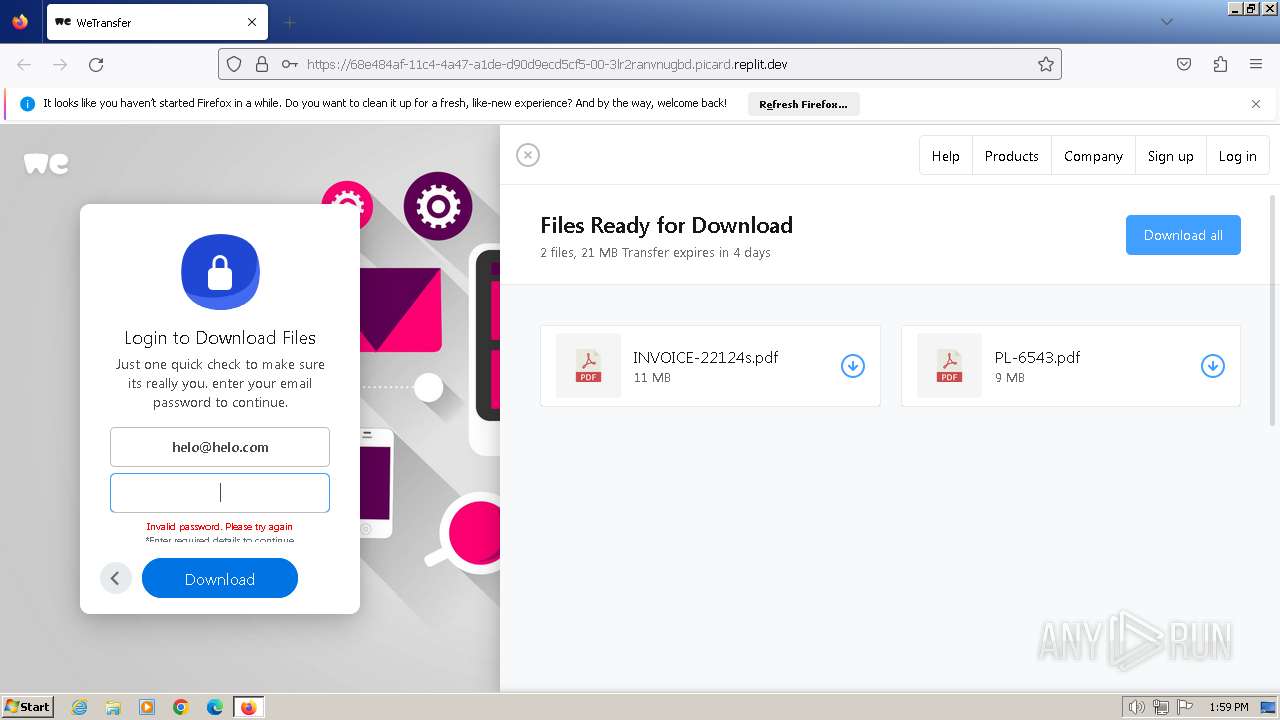Open Firefox extensions menu
Image resolution: width=1280 pixels, height=720 pixels.
1220,64
